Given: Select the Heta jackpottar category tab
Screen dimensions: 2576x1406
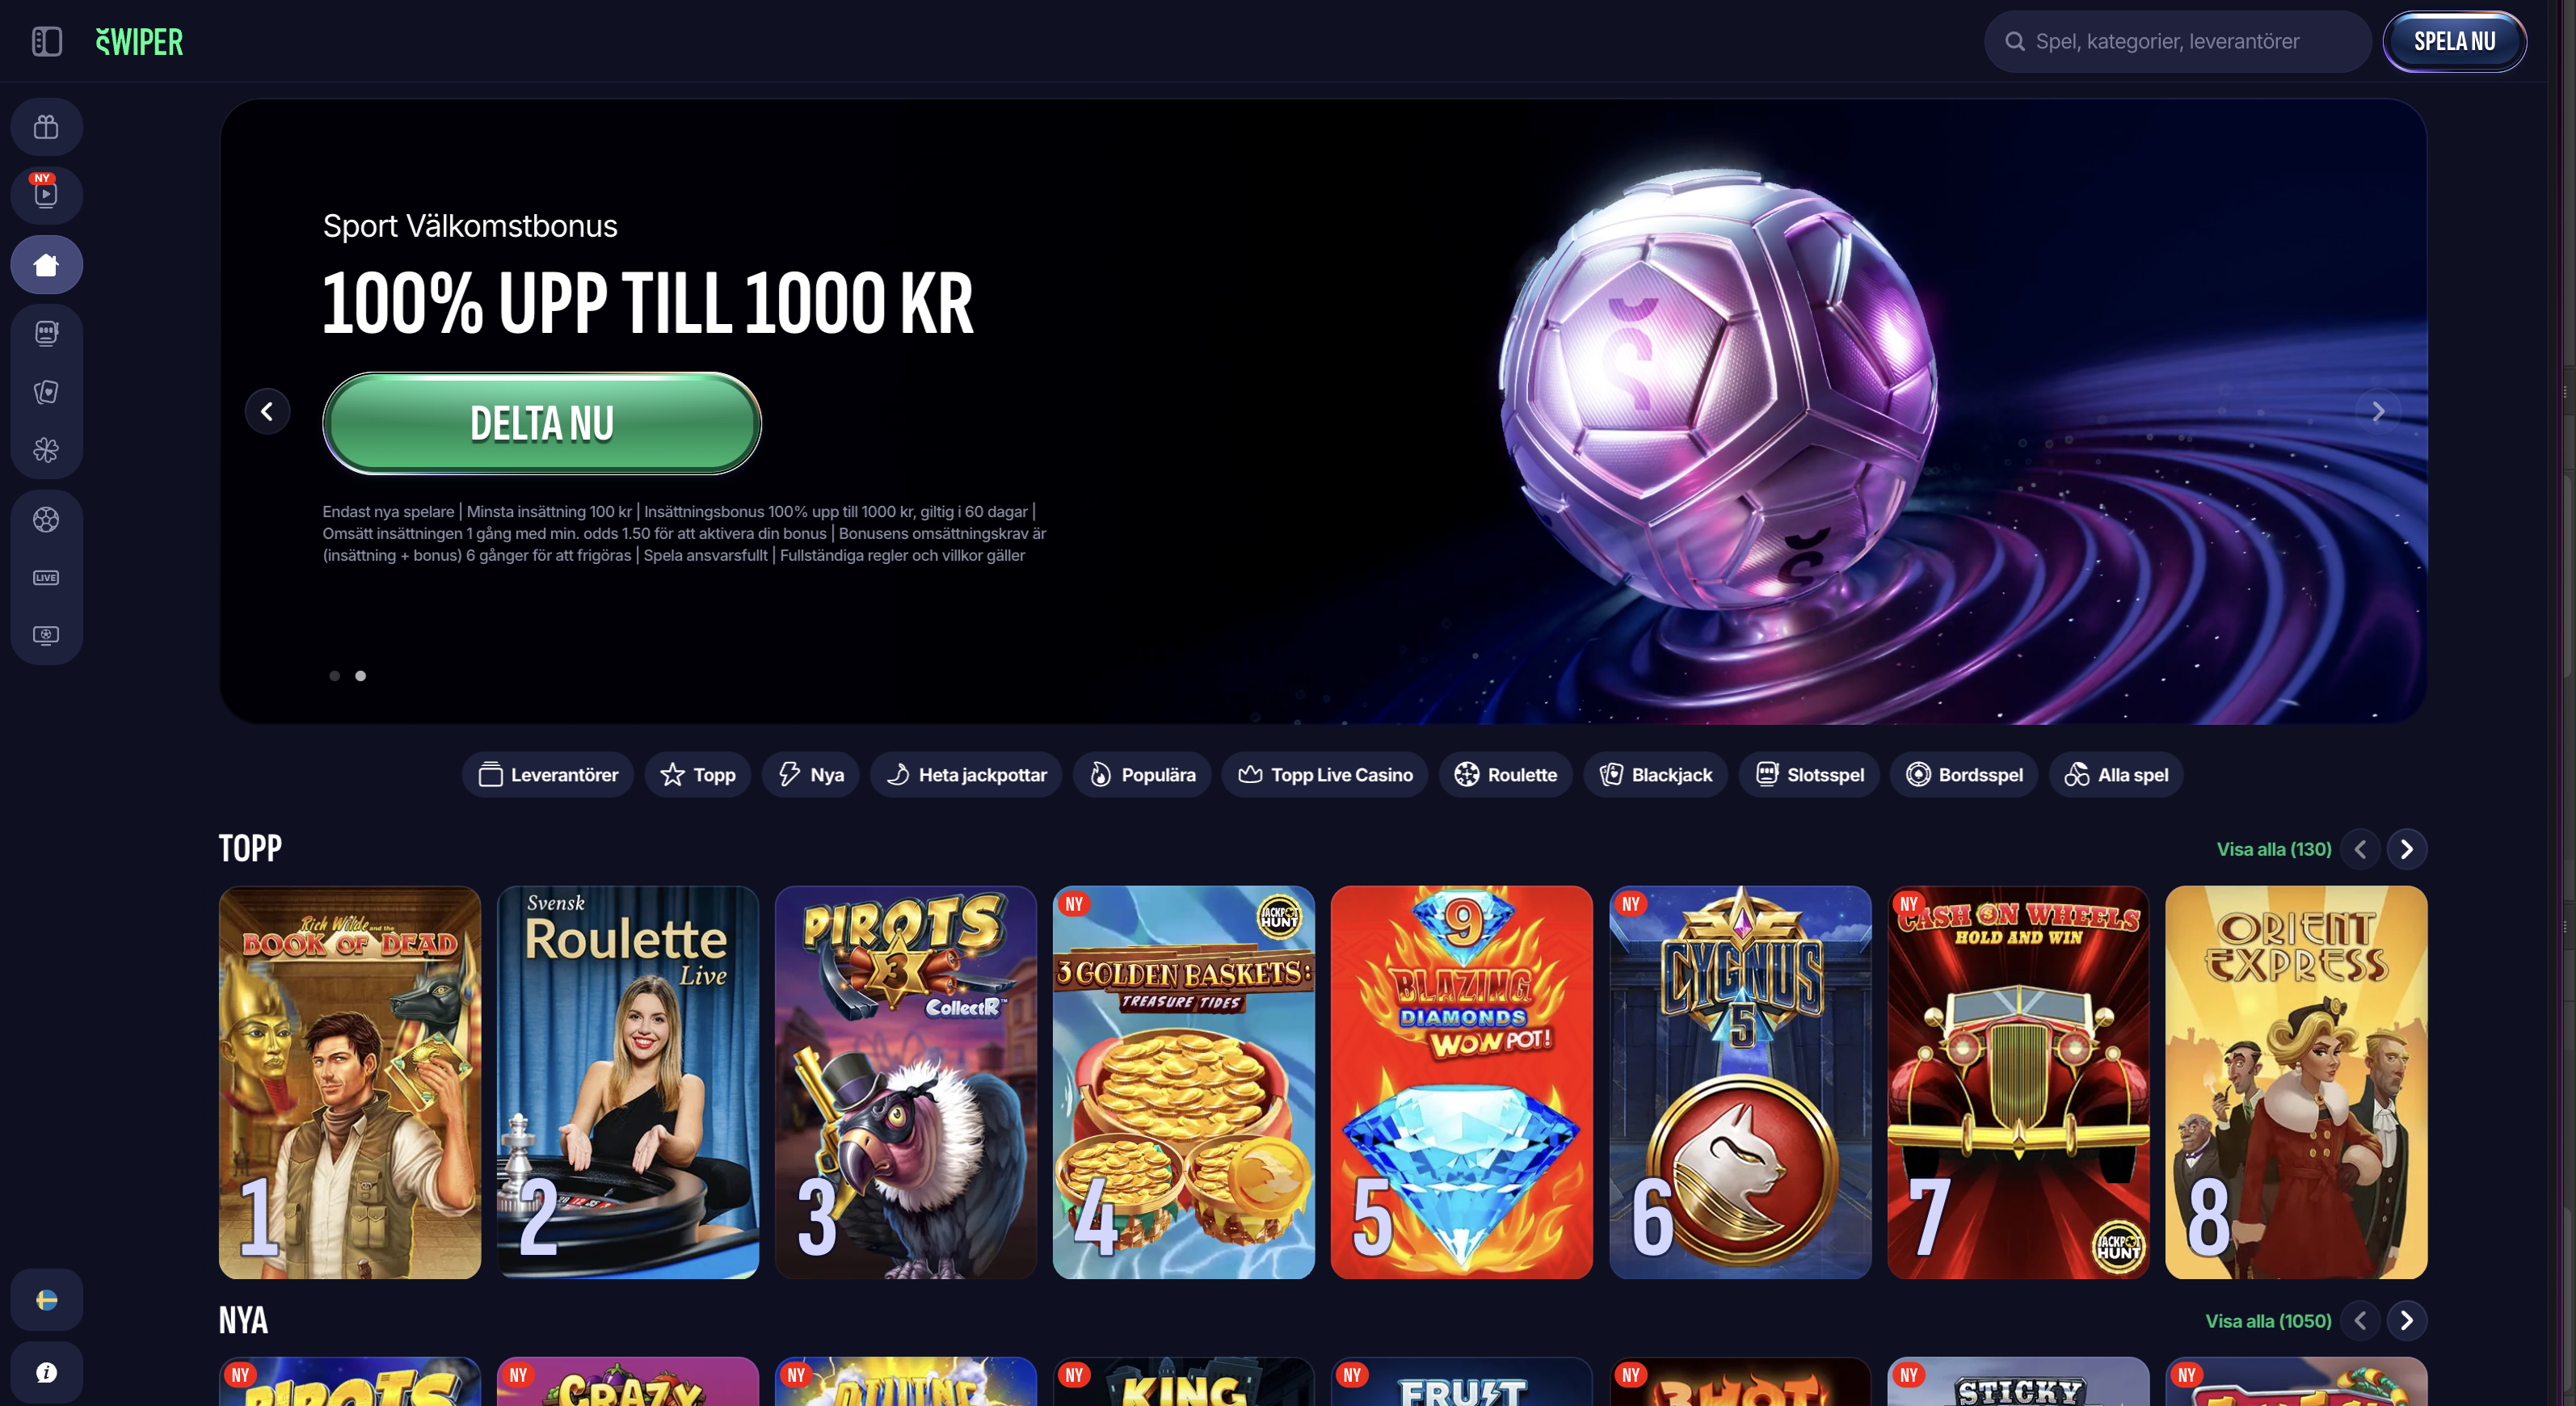Looking at the screenshot, I should coord(966,775).
